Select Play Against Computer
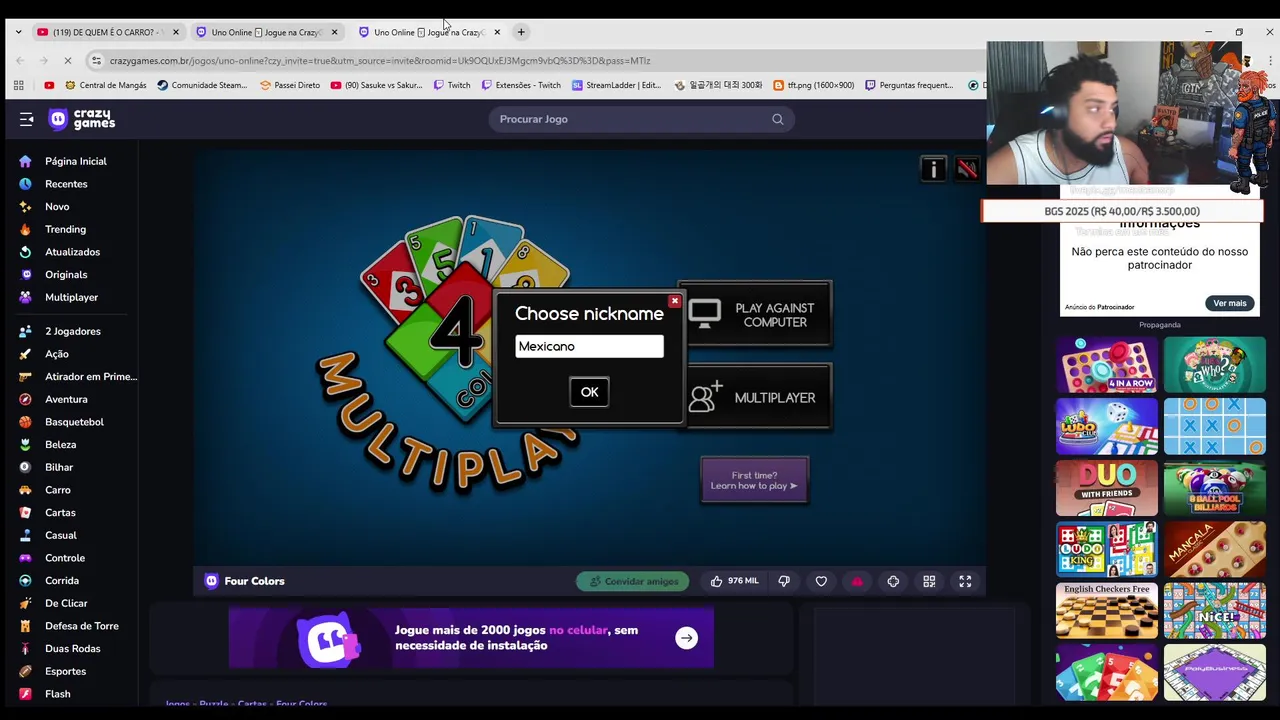Viewport: 1280px width, 720px height. (x=756, y=315)
